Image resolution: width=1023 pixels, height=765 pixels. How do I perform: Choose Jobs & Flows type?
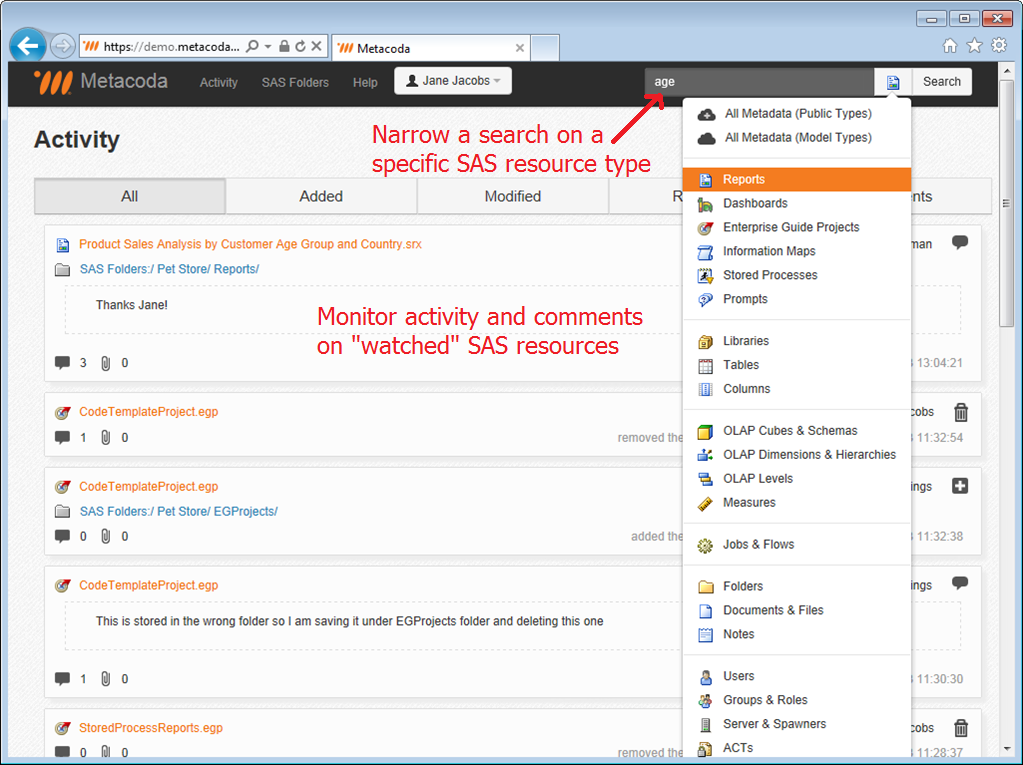(797, 545)
